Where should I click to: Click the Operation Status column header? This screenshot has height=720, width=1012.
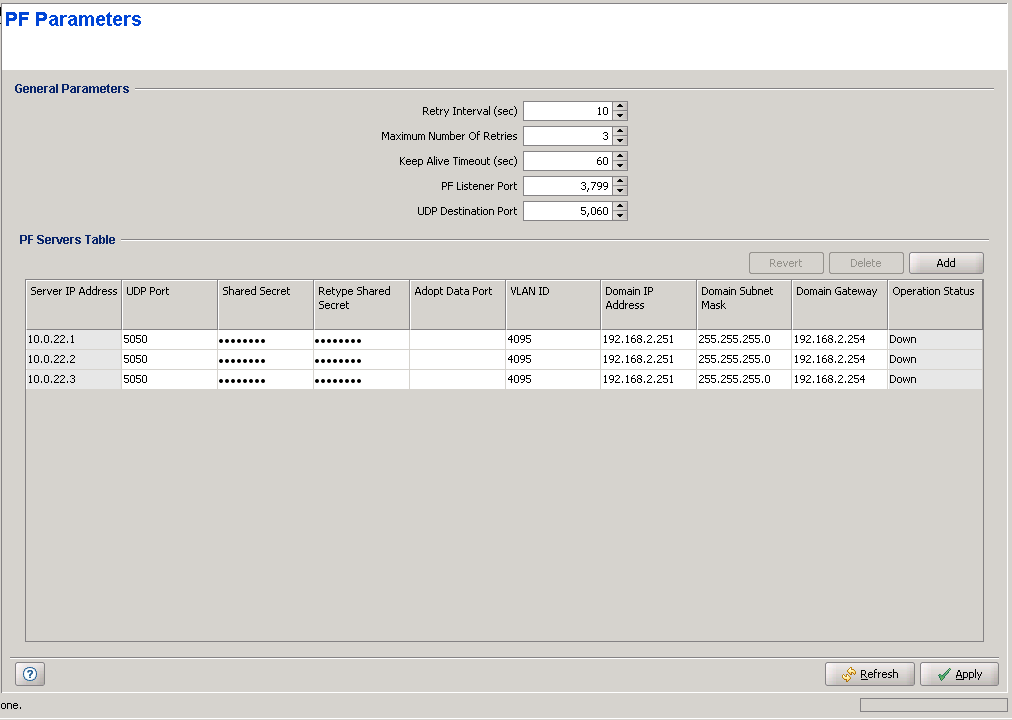933,292
